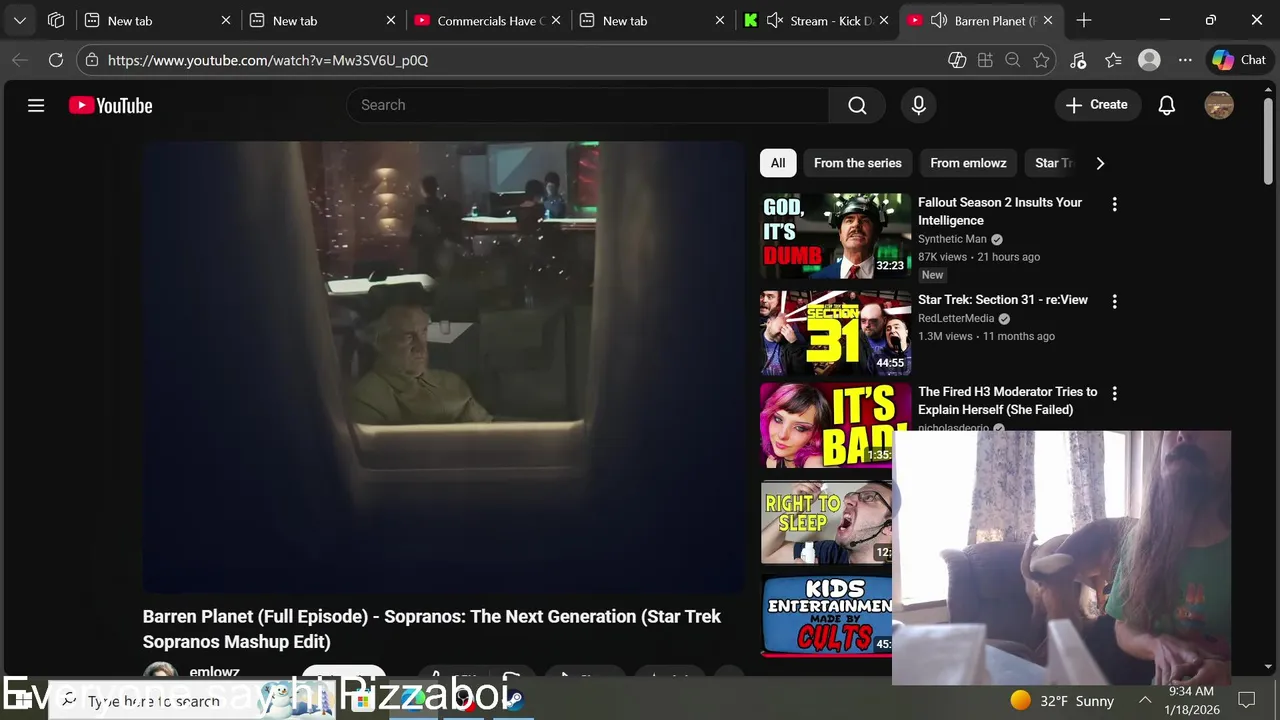
Task: Open the YouTube hamburger guide menu
Action: click(36, 105)
